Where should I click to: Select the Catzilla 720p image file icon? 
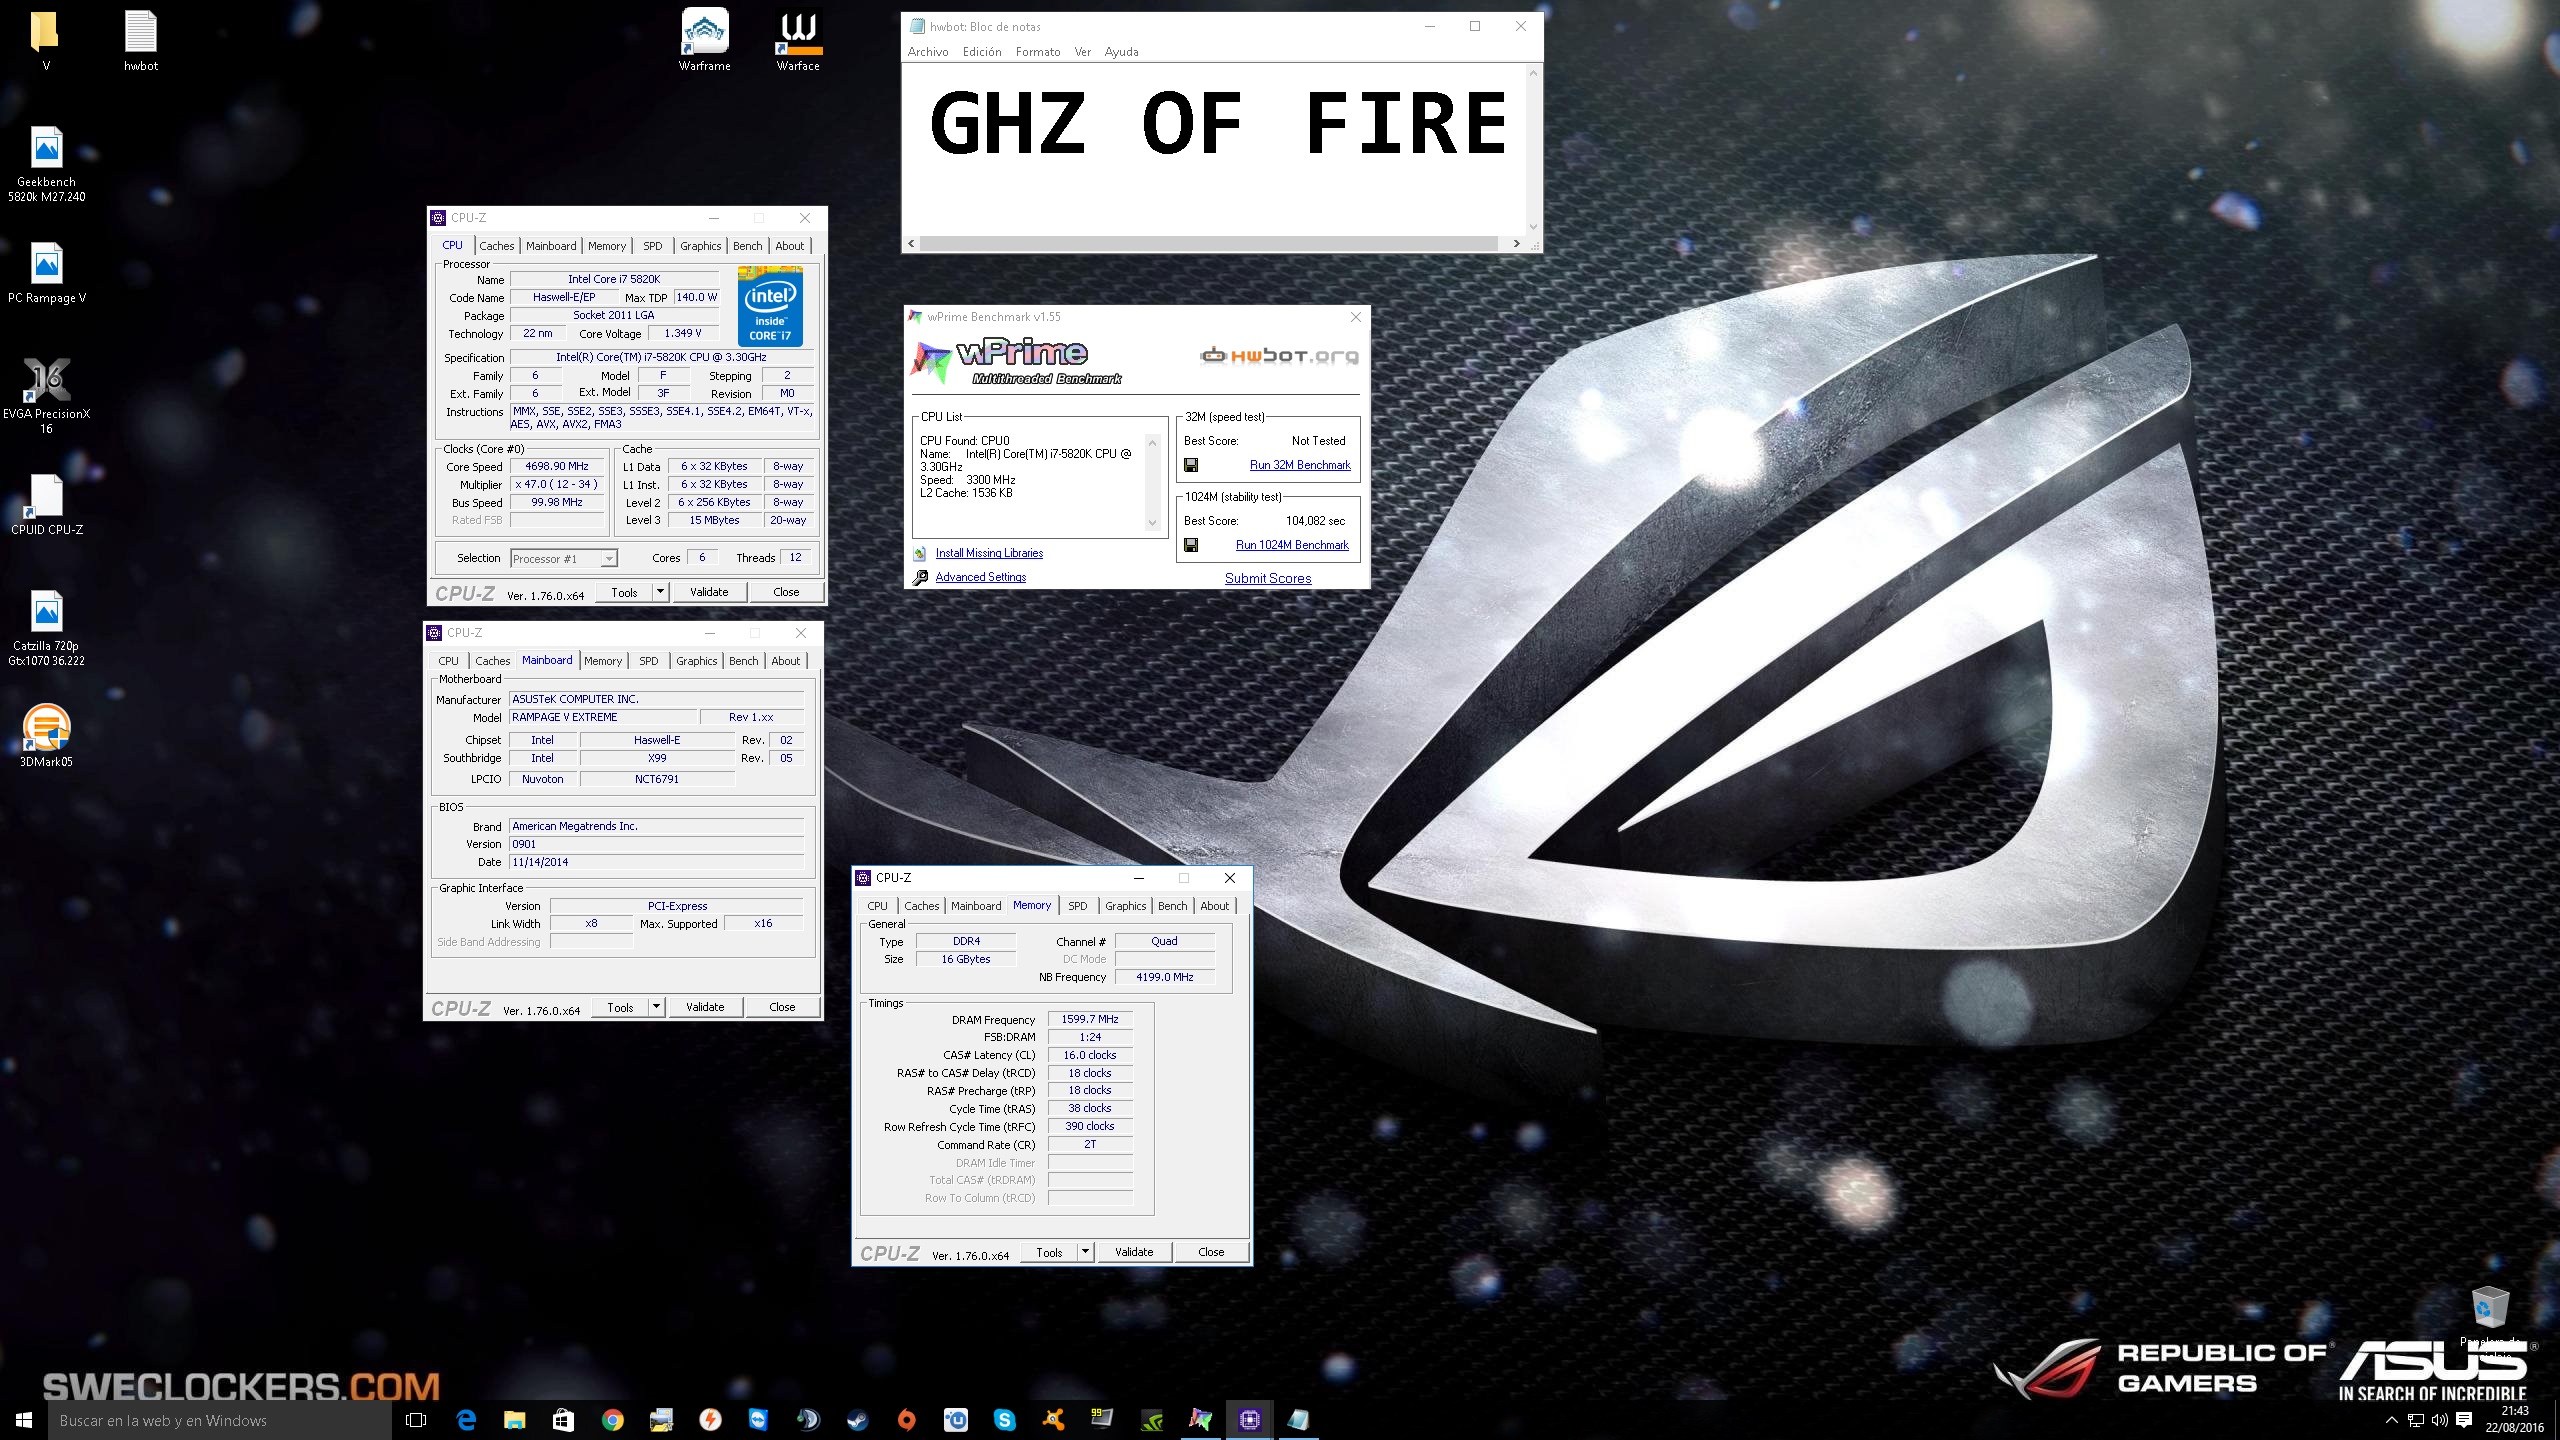click(x=46, y=629)
